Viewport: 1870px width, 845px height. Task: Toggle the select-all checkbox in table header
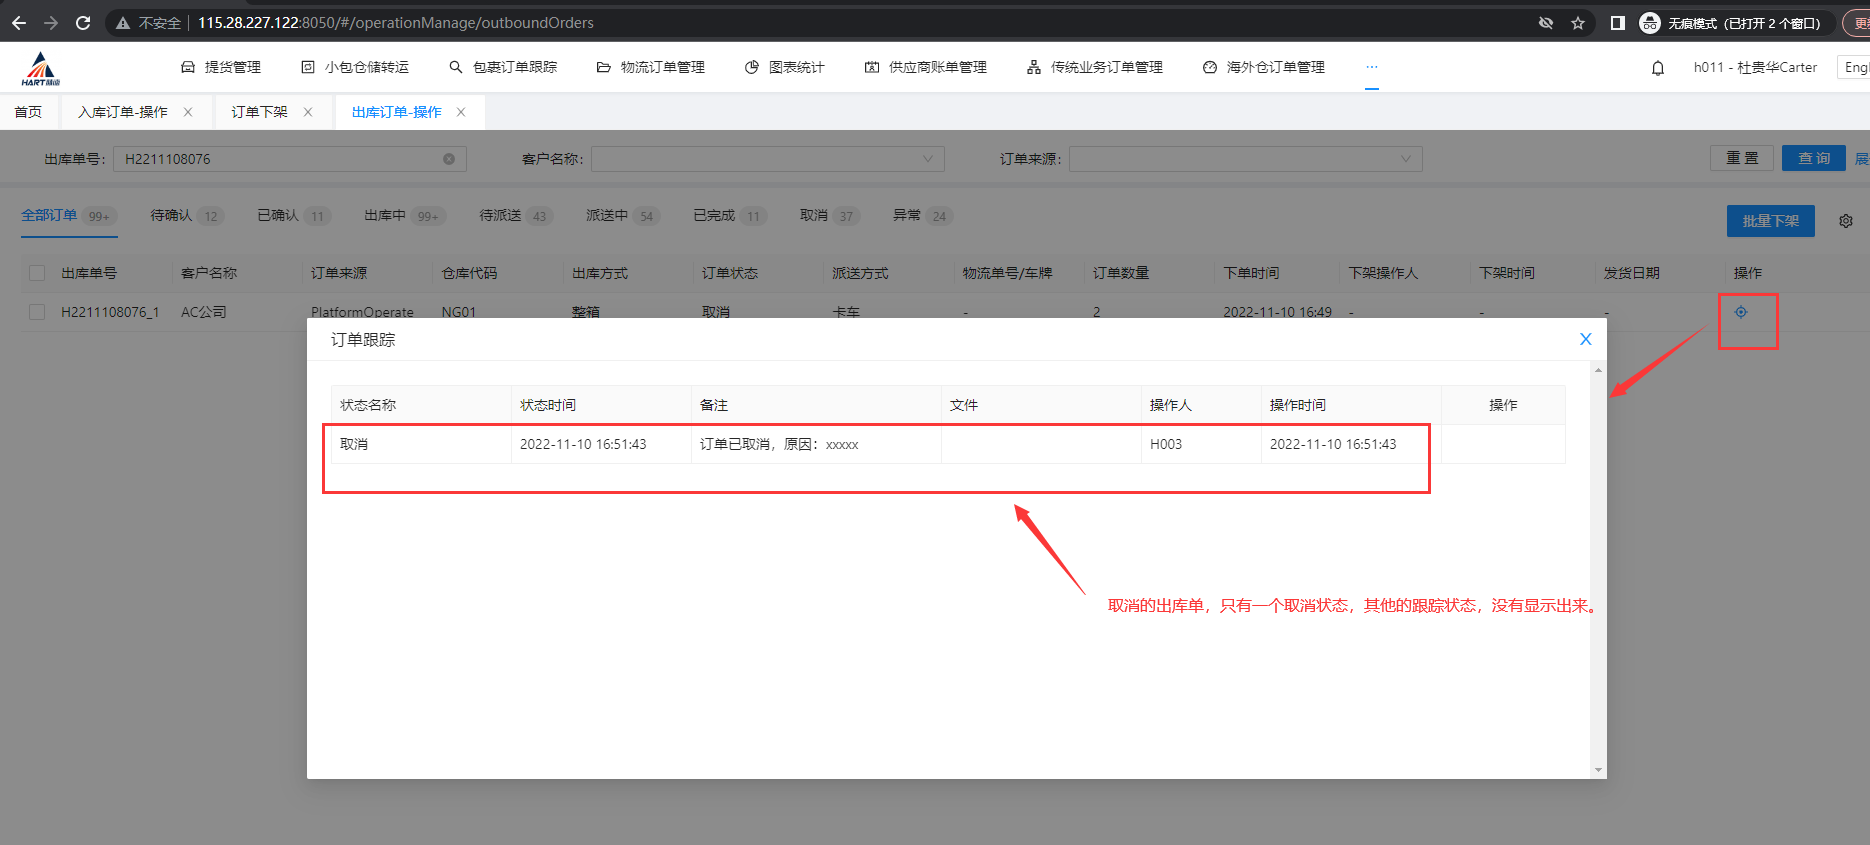pyautogui.click(x=37, y=273)
